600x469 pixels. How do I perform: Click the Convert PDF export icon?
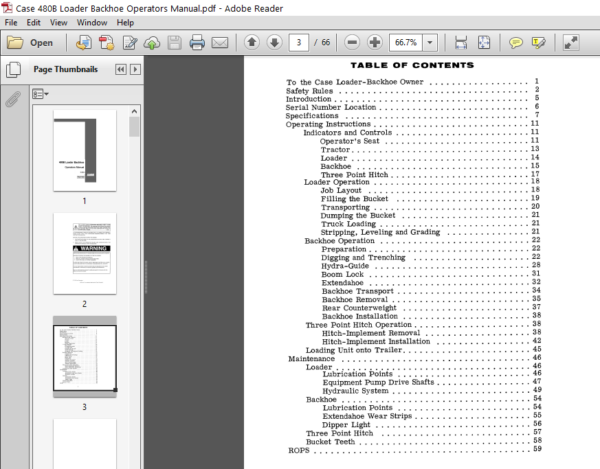click(x=107, y=42)
